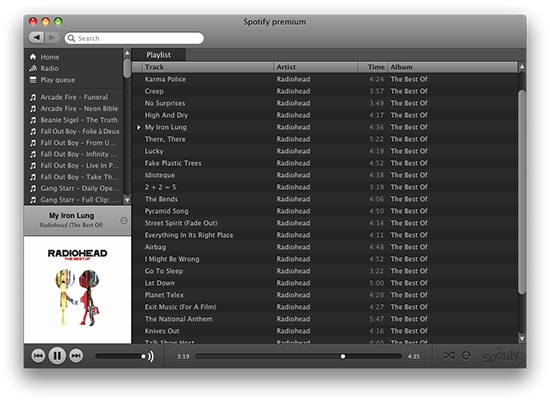Screen dimensions: 550x401
Task: Select the Airbag track
Action: (325, 247)
